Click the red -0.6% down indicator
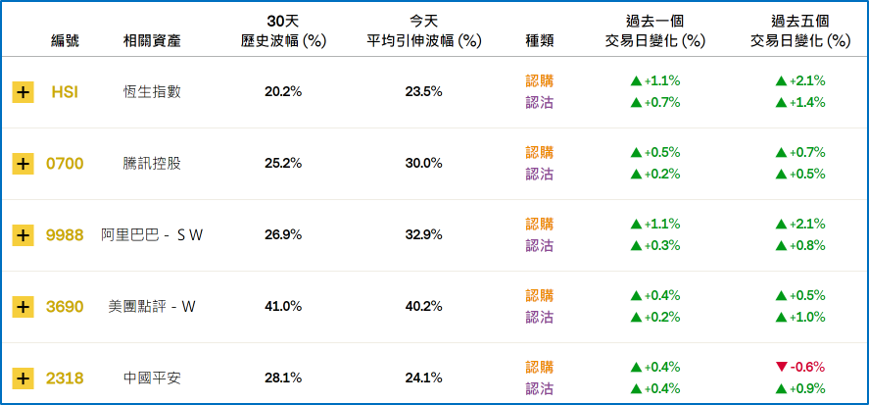Screen dimensions: 869x405 (x=800, y=367)
